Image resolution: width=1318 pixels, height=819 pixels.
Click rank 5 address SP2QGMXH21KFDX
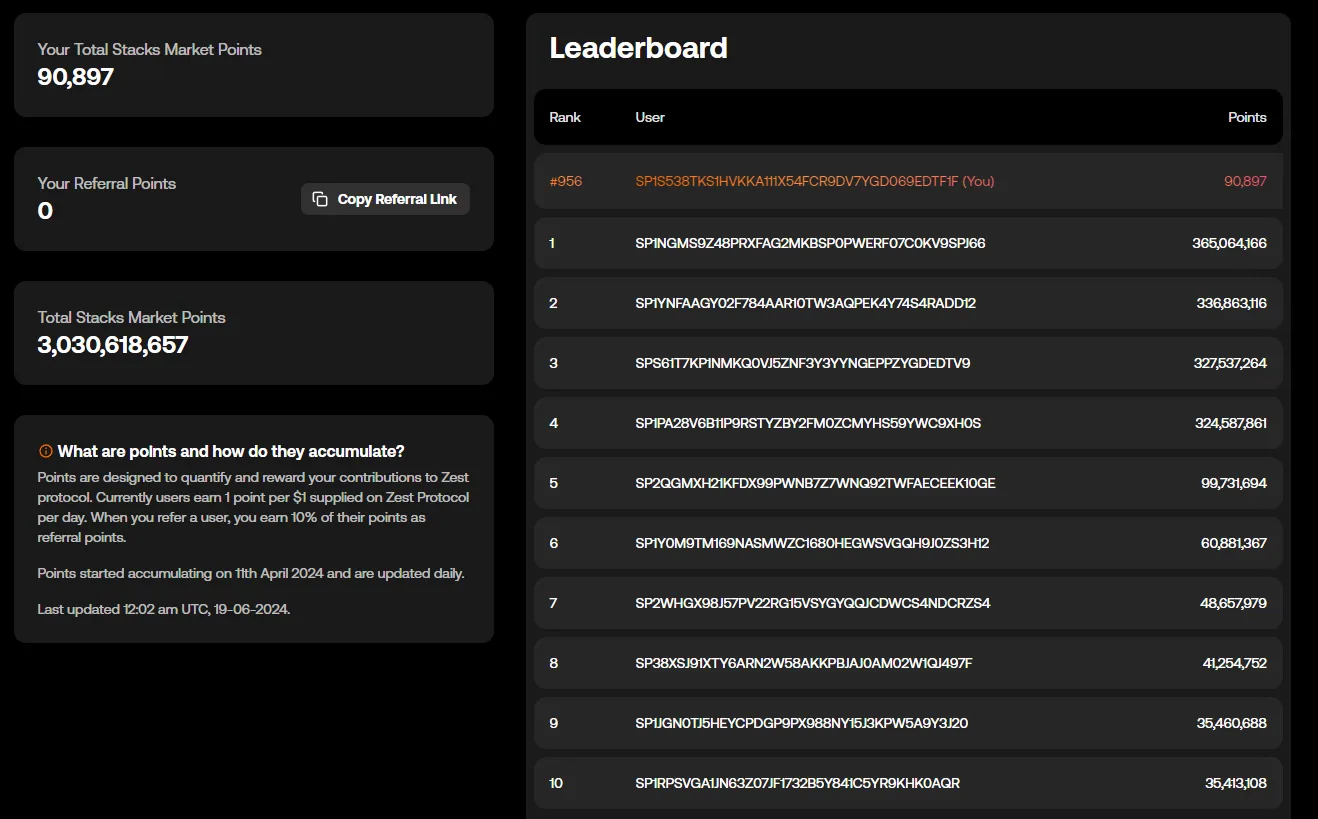pyautogui.click(x=816, y=483)
